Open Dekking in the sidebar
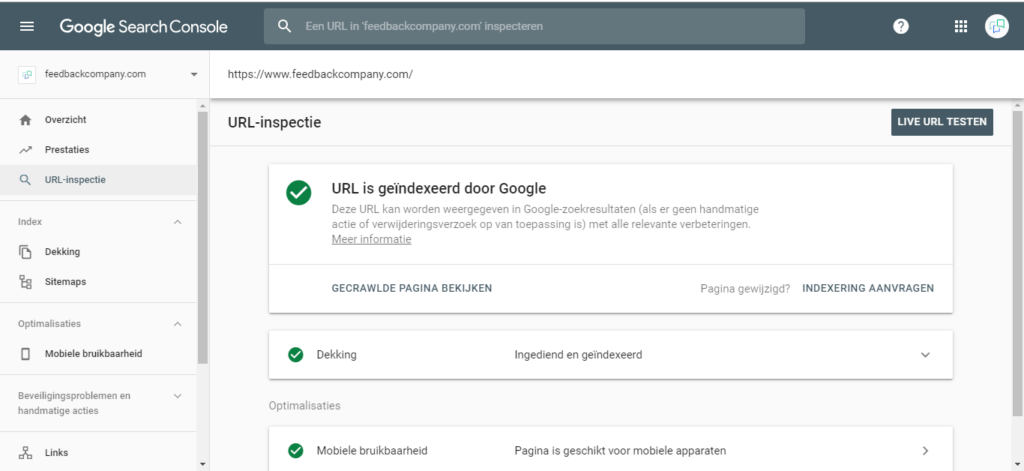Viewport: 1024px width, 471px height. pyautogui.click(x=62, y=252)
